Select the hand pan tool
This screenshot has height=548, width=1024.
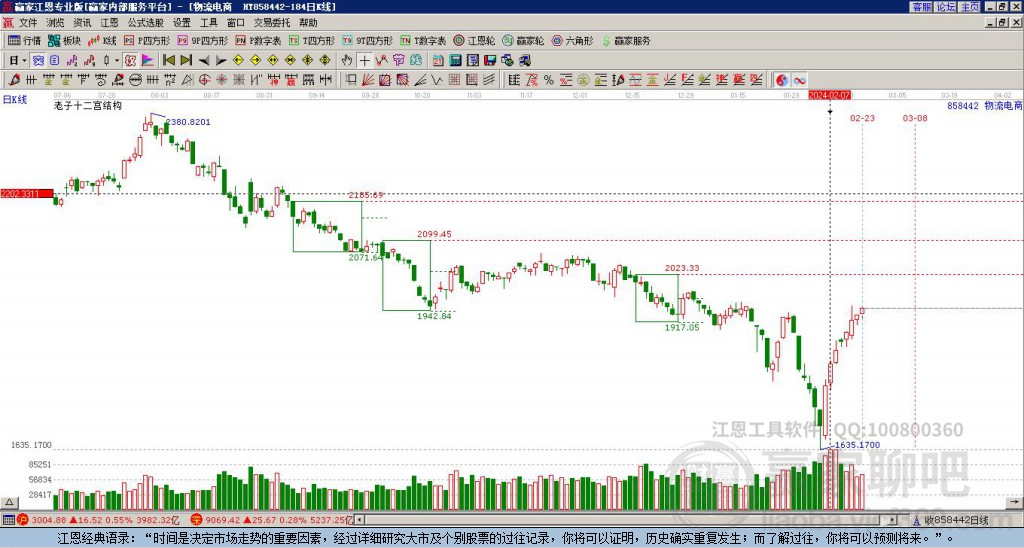click(347, 61)
